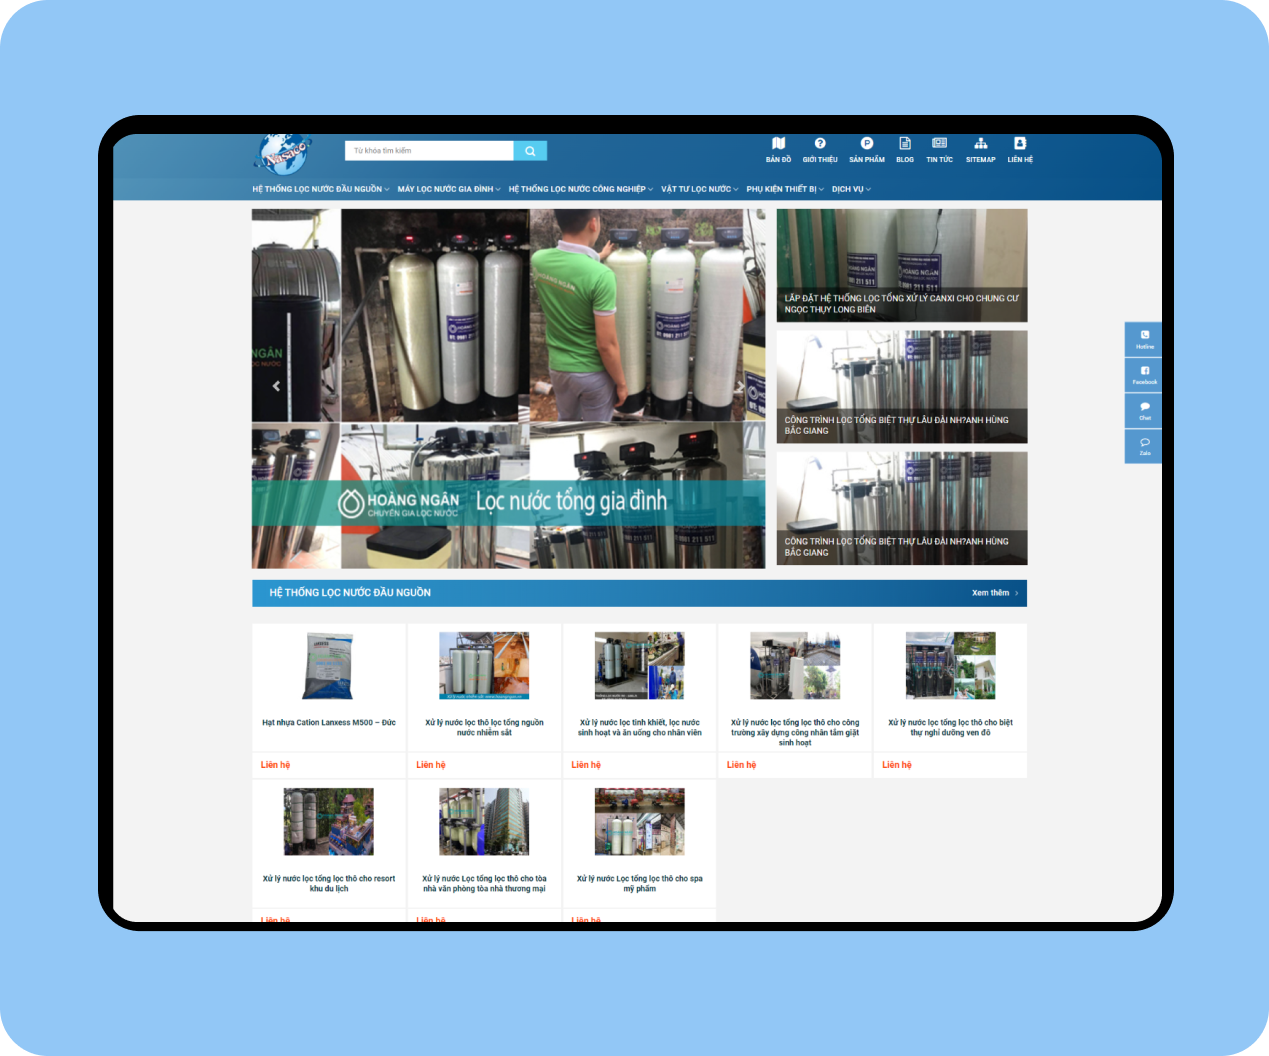Show previous slide with left arrow
This screenshot has width=1269, height=1056.
tap(276, 386)
